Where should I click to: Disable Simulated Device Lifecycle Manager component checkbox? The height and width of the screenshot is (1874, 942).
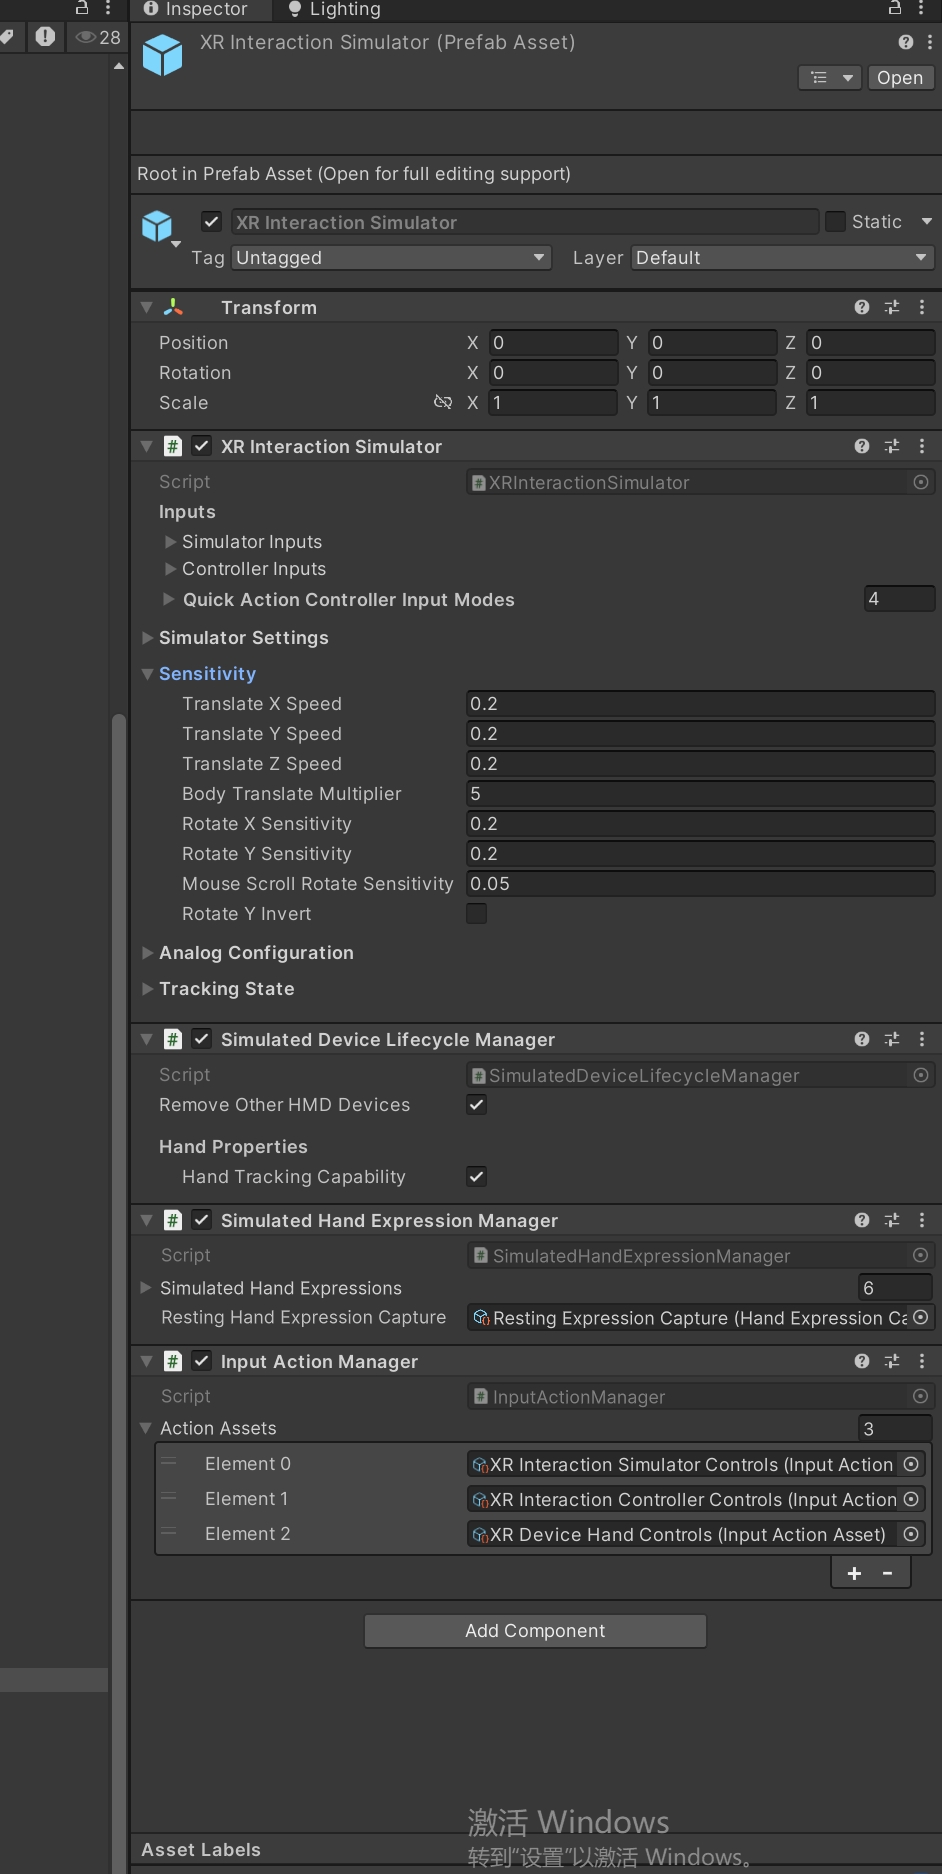coord(202,1039)
